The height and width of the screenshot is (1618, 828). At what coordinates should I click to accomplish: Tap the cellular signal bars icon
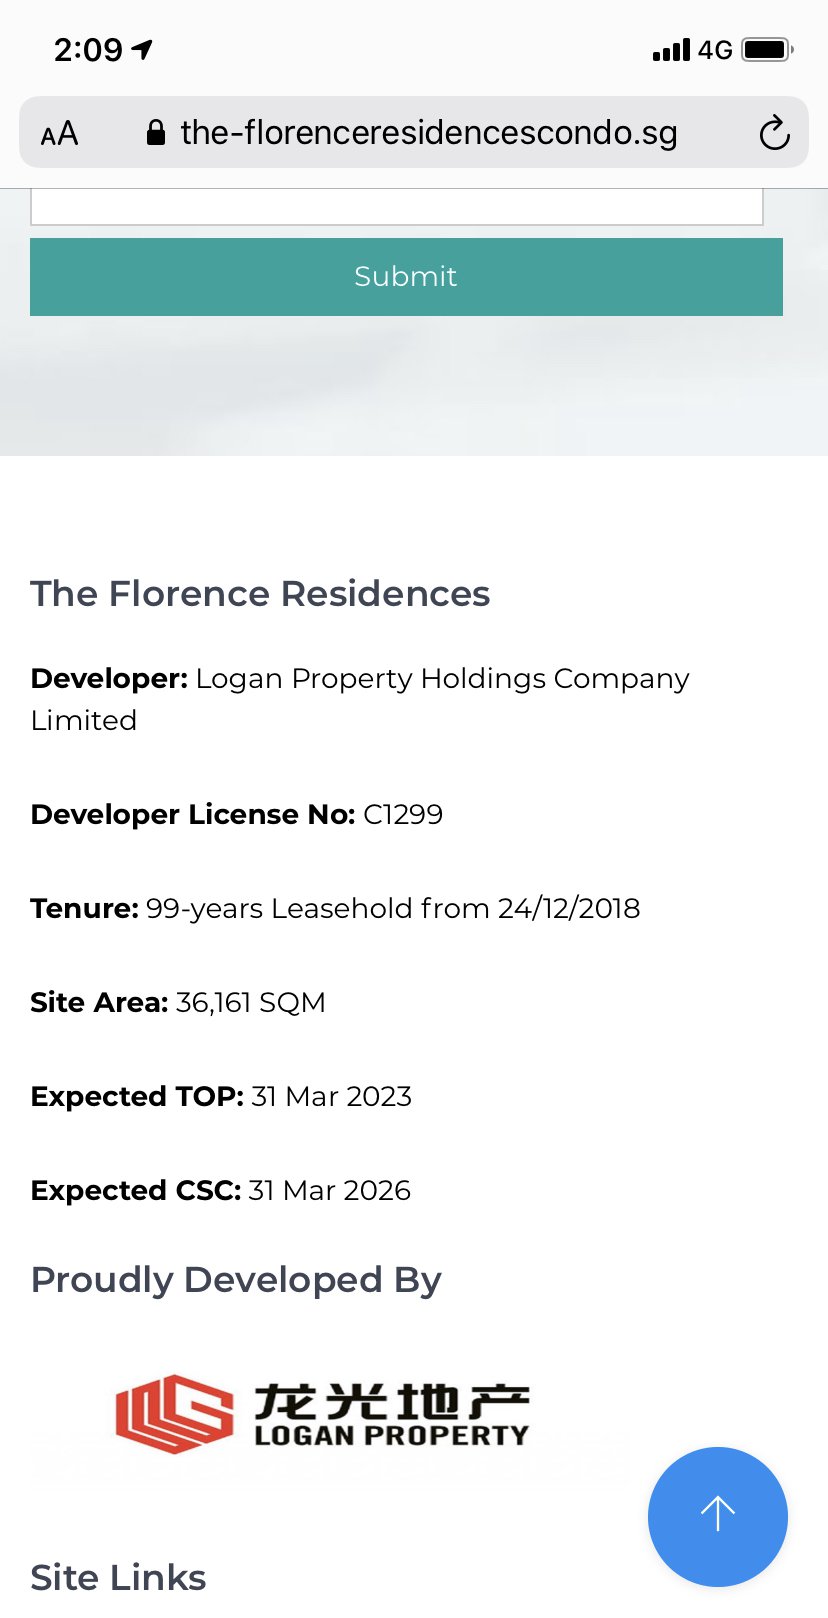click(x=671, y=50)
